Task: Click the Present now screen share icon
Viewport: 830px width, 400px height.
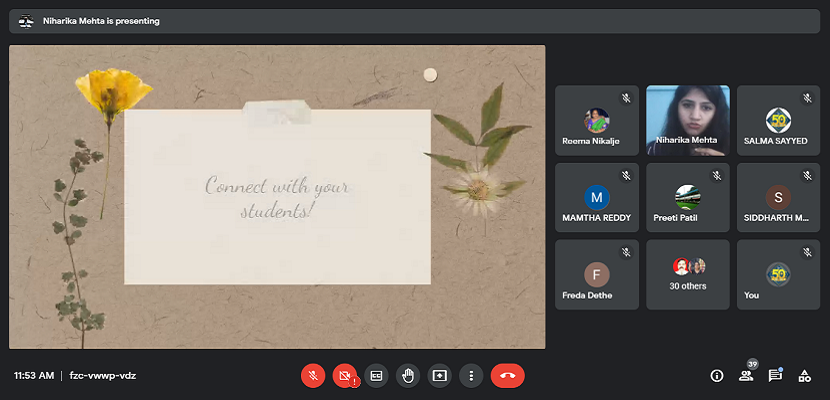Action: pos(439,375)
